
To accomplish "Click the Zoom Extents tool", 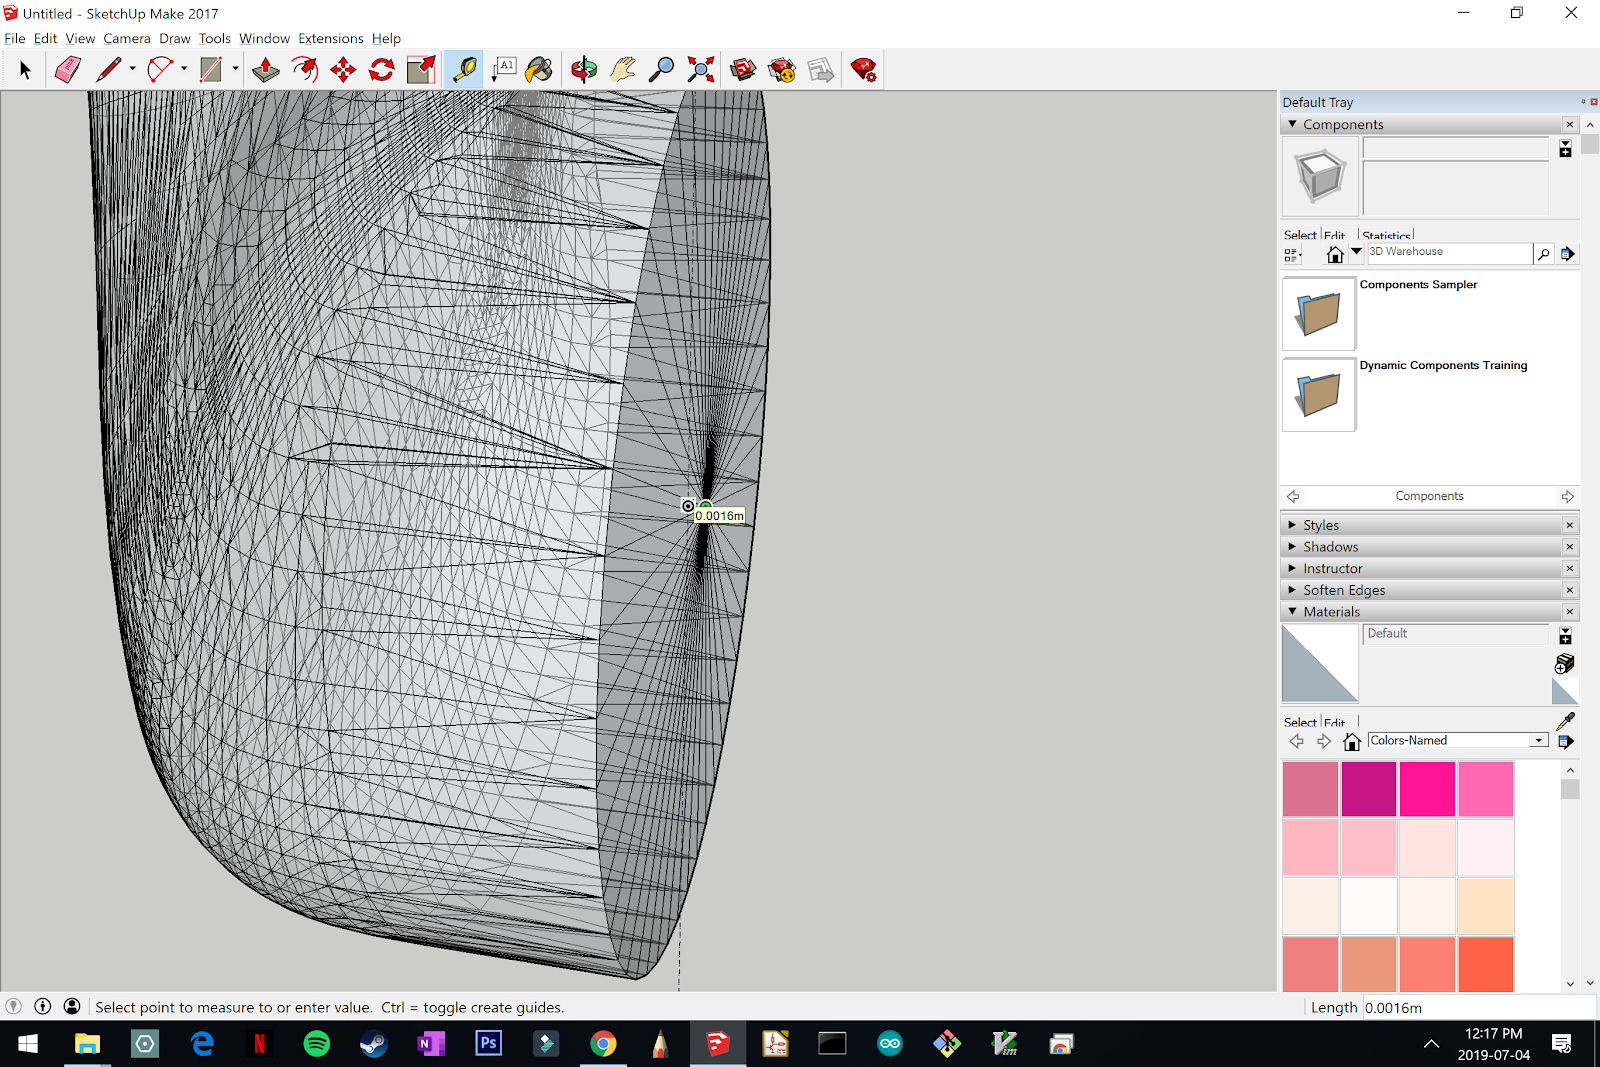I will pyautogui.click(x=701, y=69).
